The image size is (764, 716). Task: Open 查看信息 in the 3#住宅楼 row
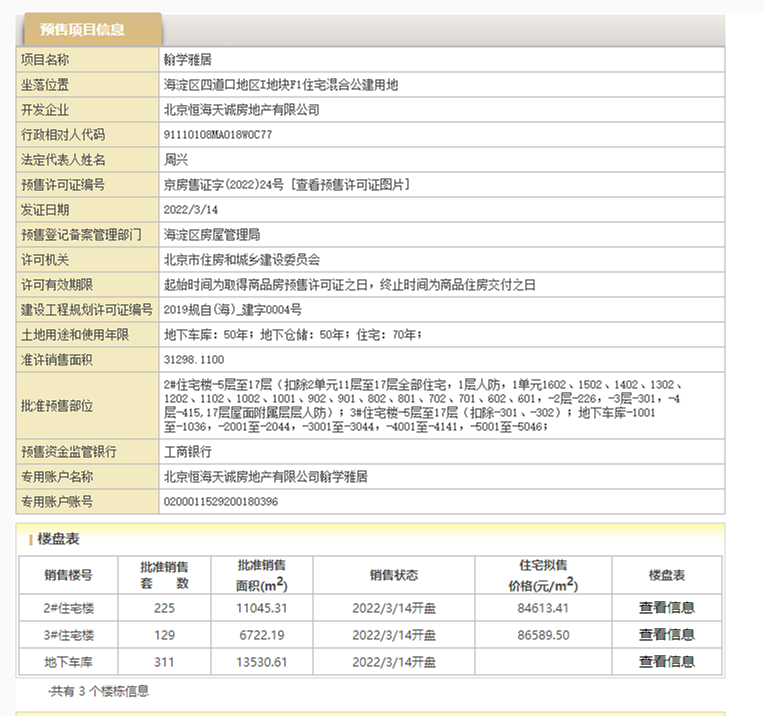pos(667,634)
